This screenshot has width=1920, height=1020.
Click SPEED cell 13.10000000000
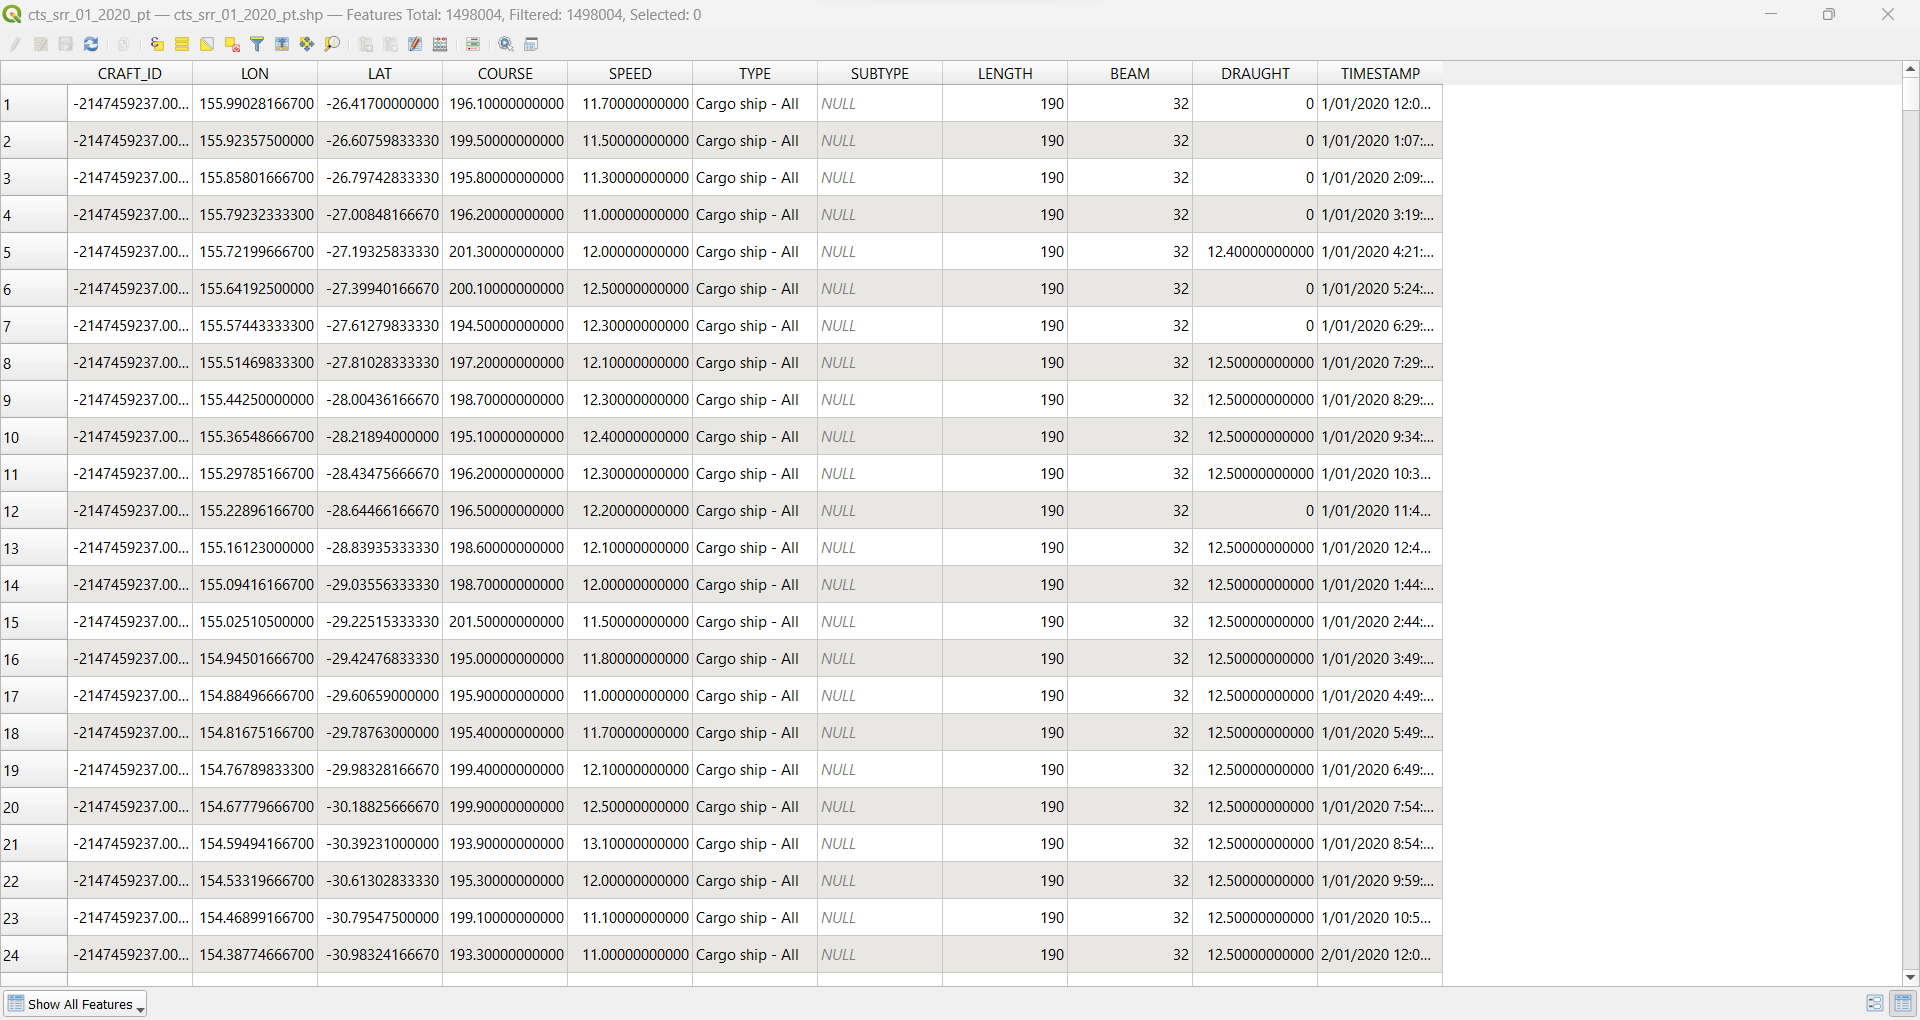pos(630,844)
